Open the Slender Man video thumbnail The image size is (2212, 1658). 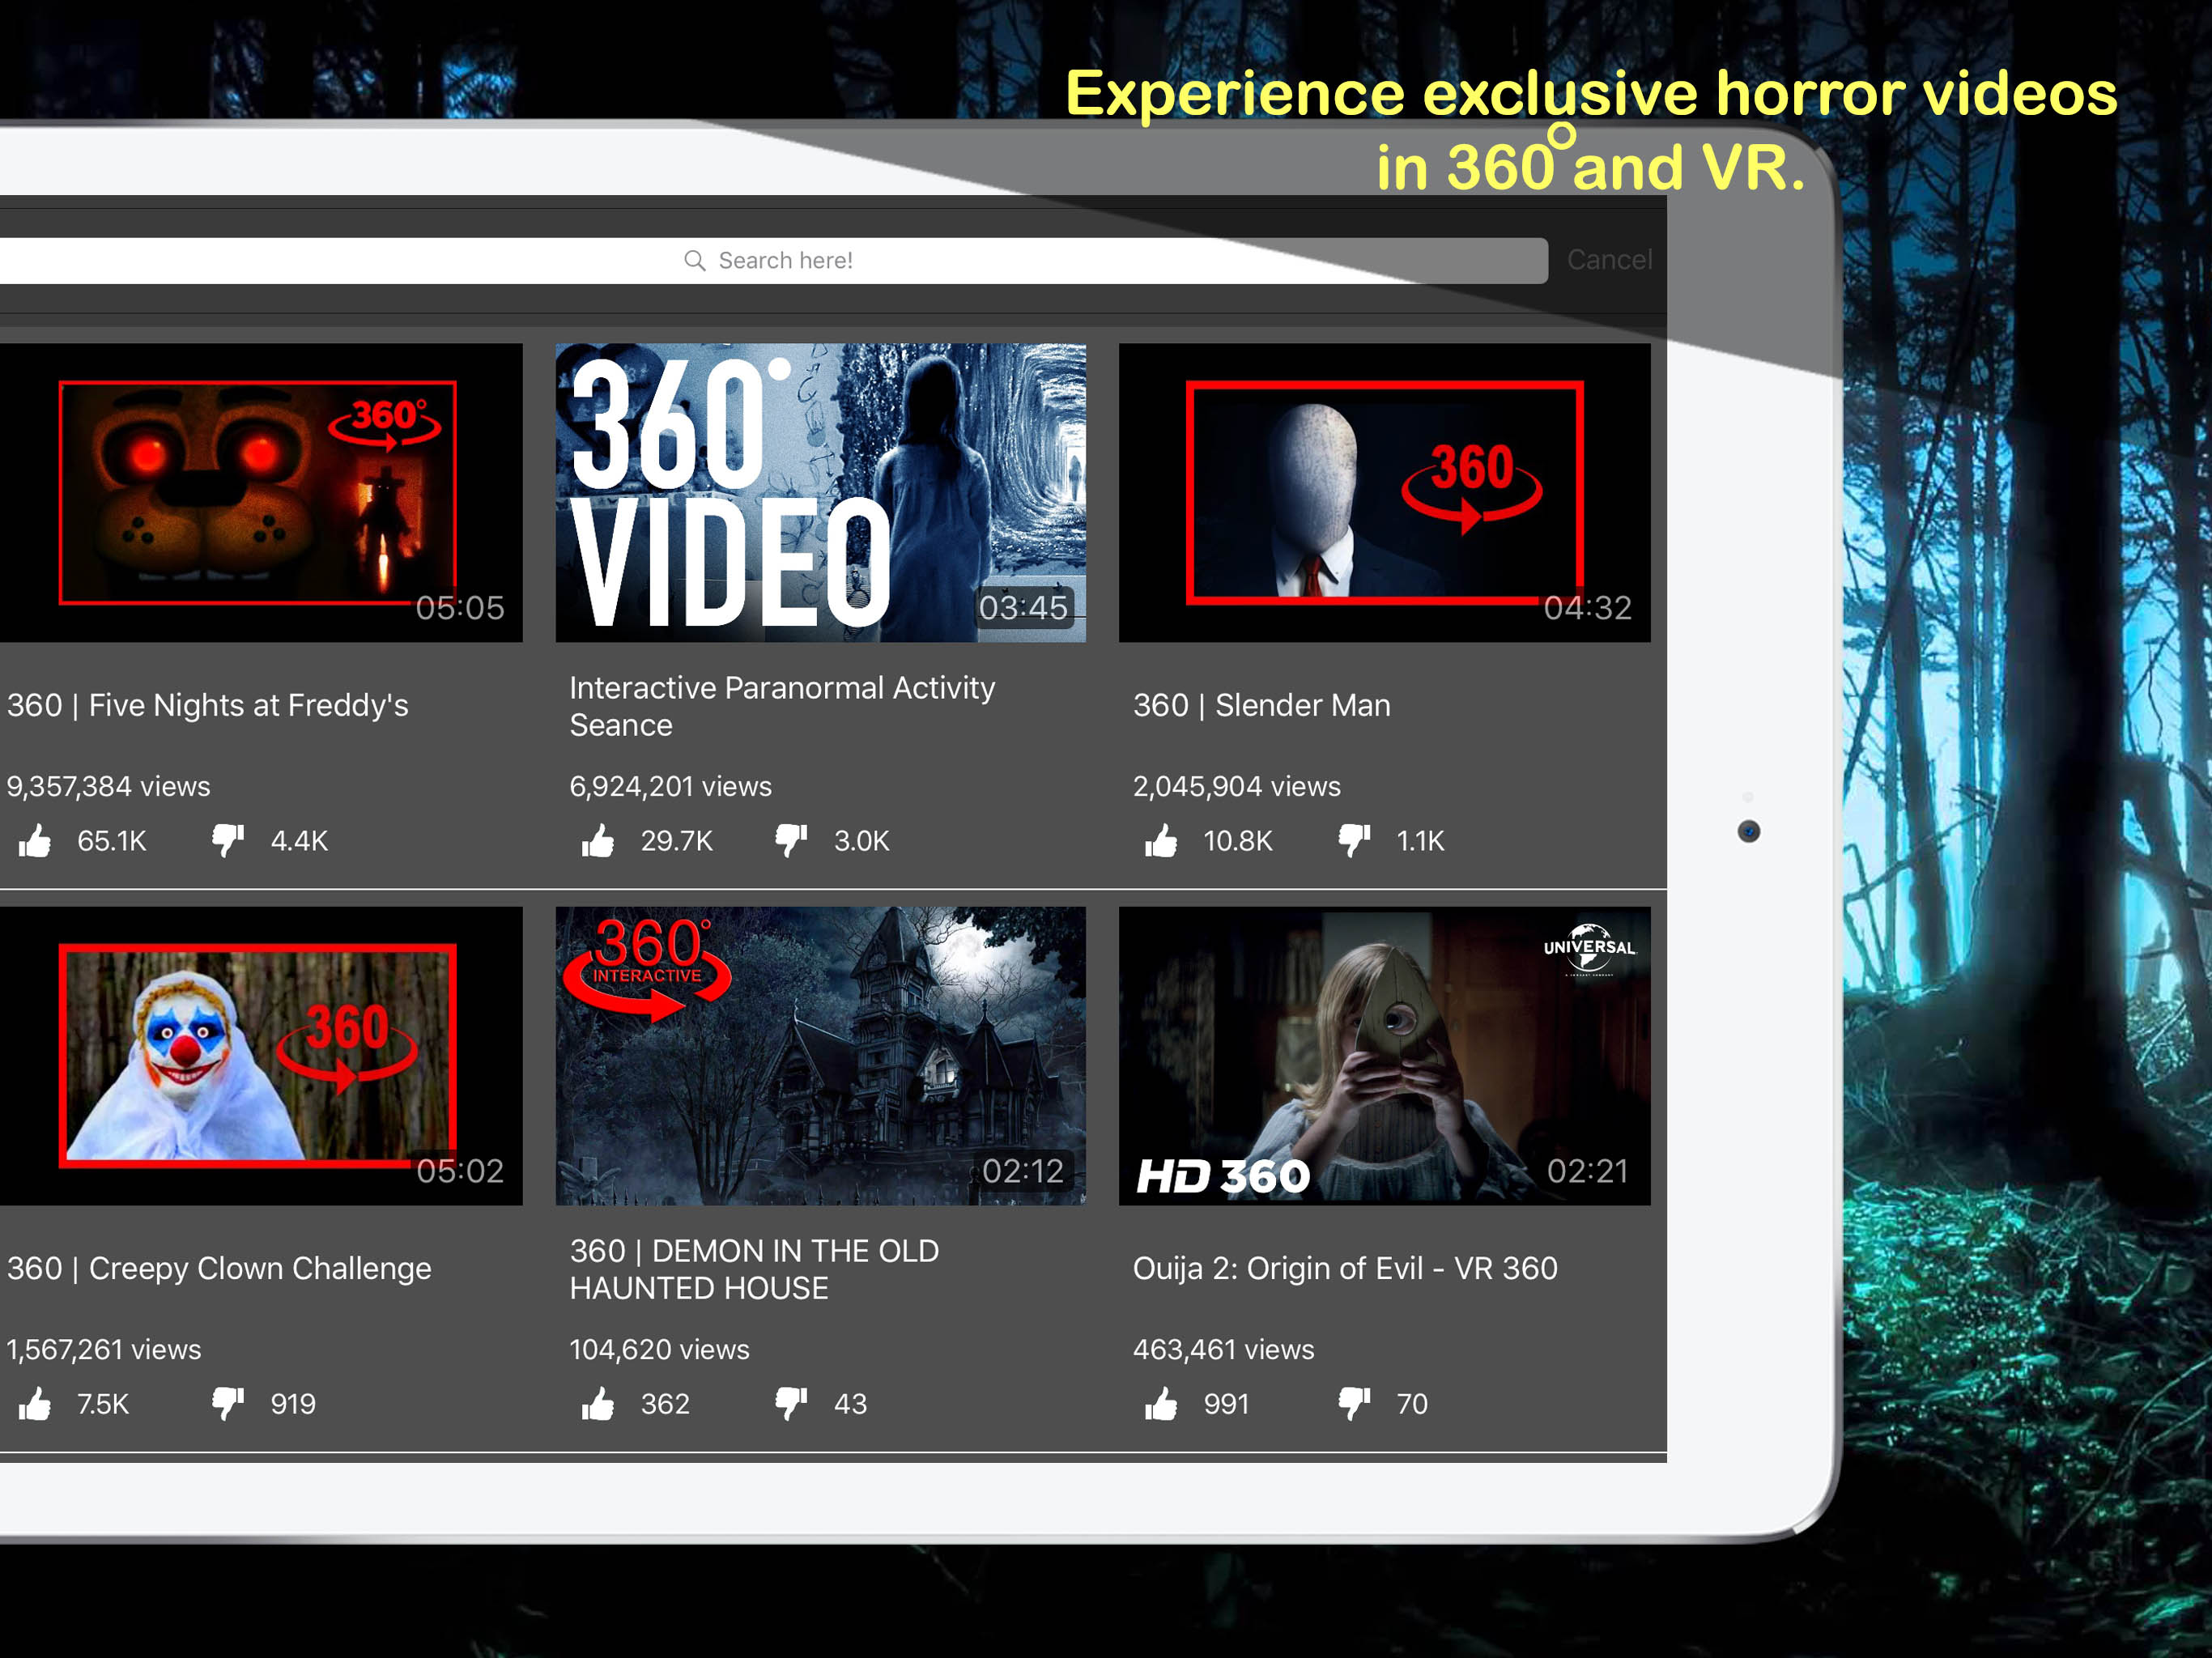1385,493
